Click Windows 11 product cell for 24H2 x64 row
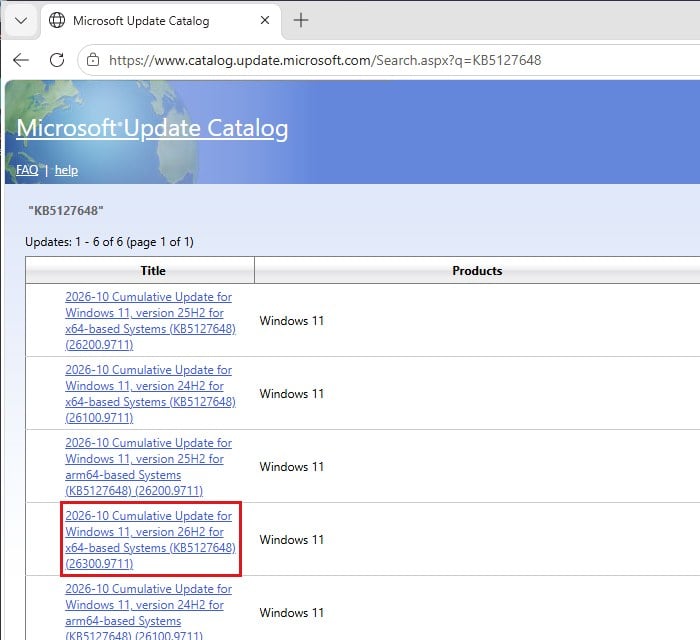 (x=292, y=394)
